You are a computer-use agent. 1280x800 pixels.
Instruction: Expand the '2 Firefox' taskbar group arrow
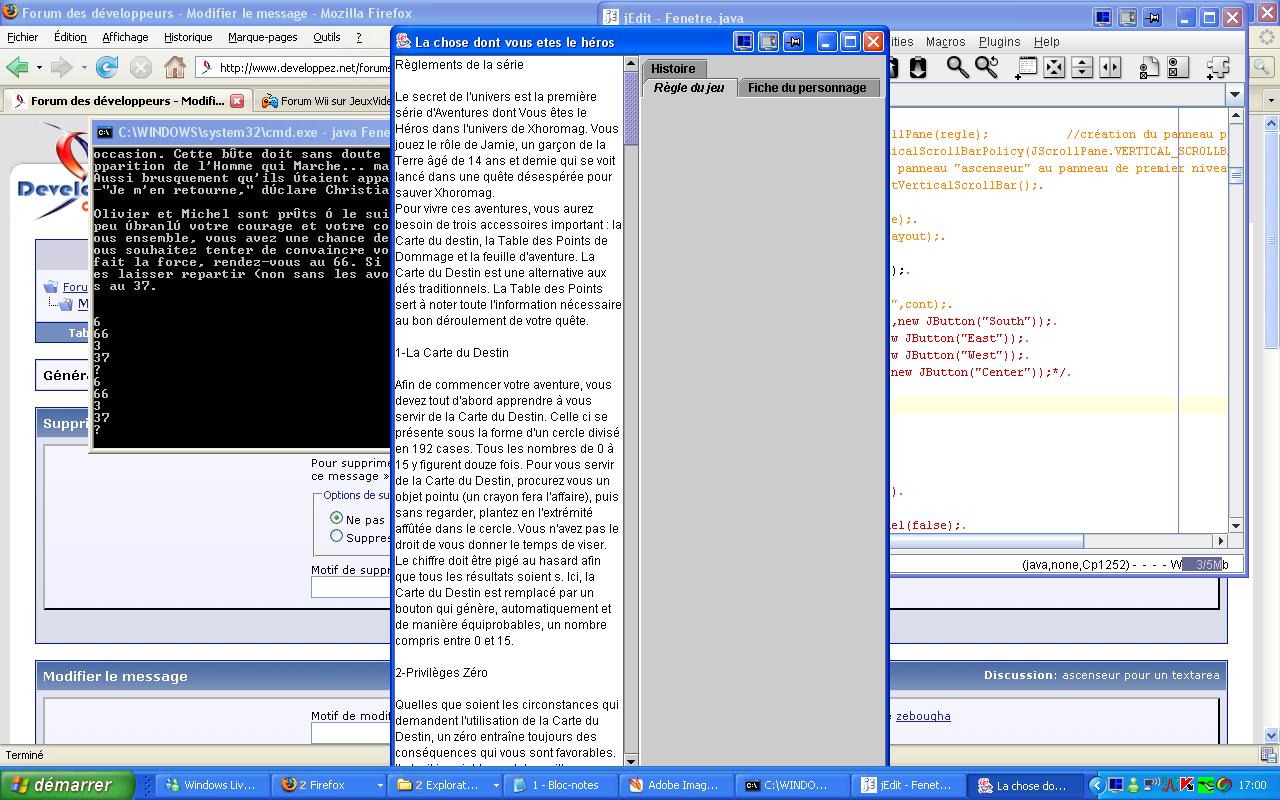point(381,785)
